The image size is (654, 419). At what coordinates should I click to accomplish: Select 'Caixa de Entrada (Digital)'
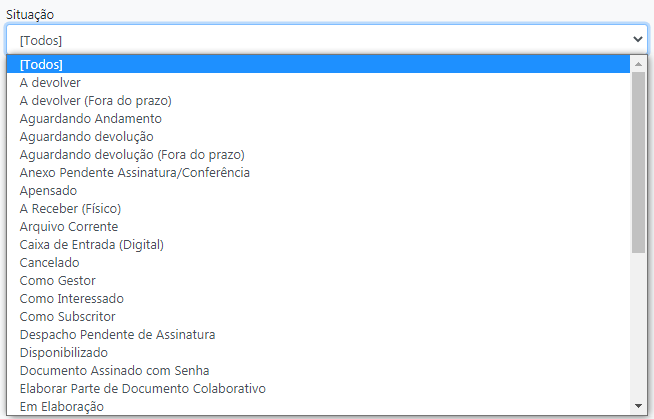[91, 245]
